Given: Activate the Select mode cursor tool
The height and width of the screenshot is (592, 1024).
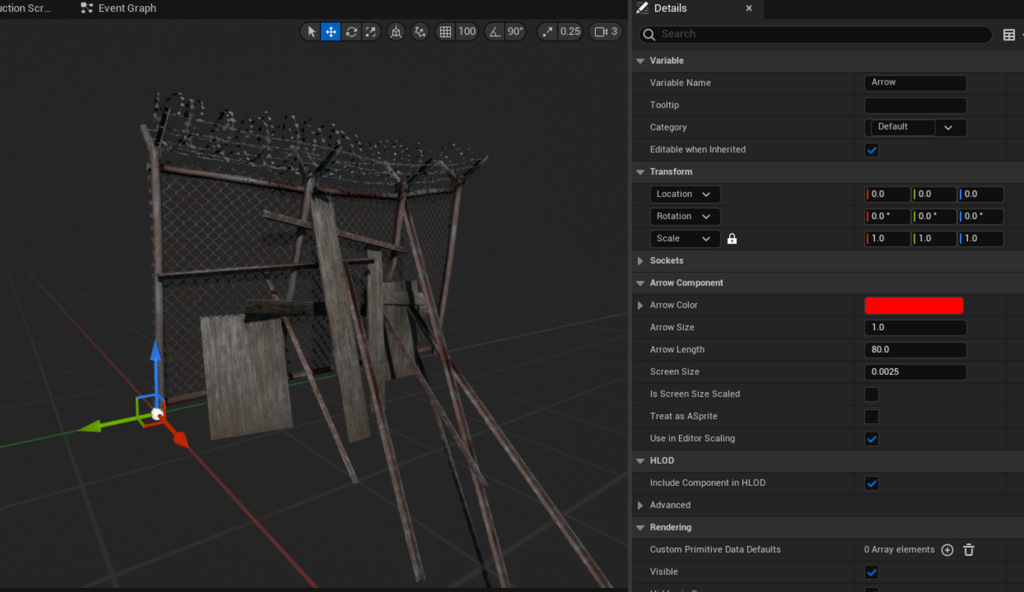Looking at the screenshot, I should pos(311,32).
